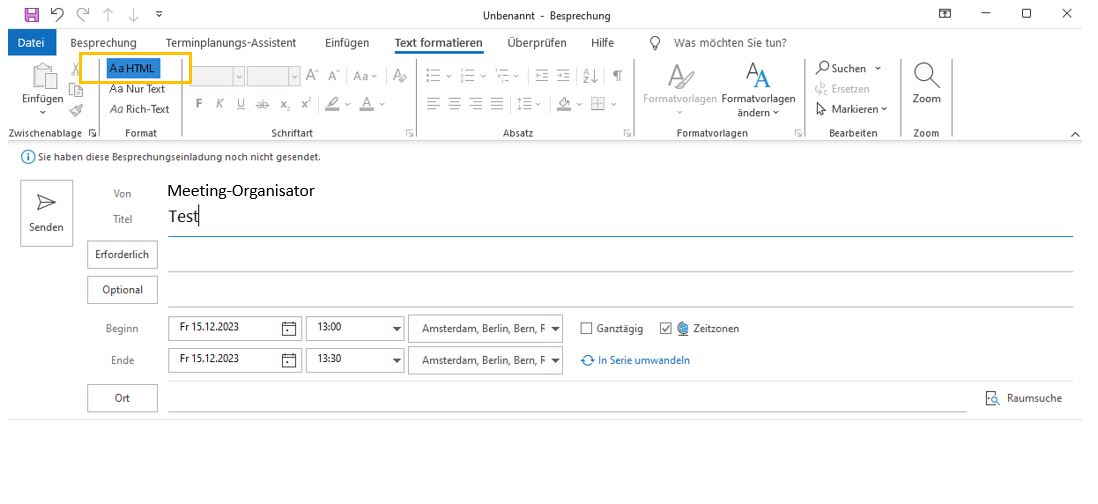Viewport: 1098px width, 504px height.
Task: Click the Erforderlich button
Action: [x=124, y=255]
